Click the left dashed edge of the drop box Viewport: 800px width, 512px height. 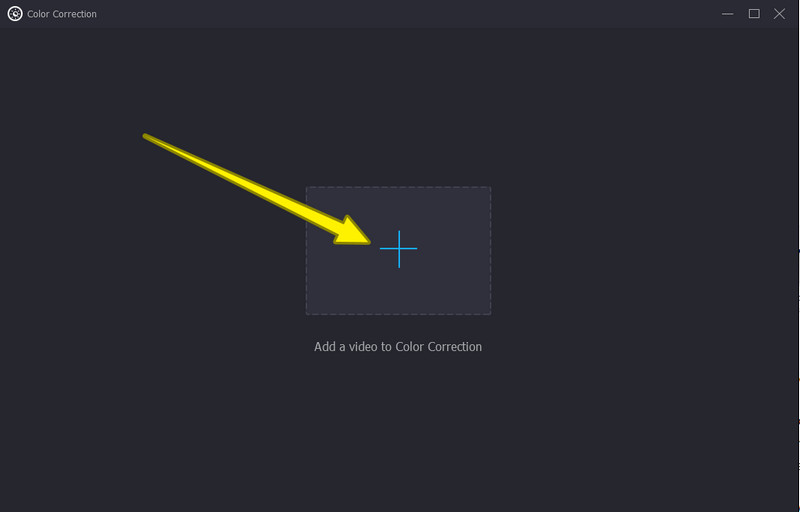pos(306,251)
